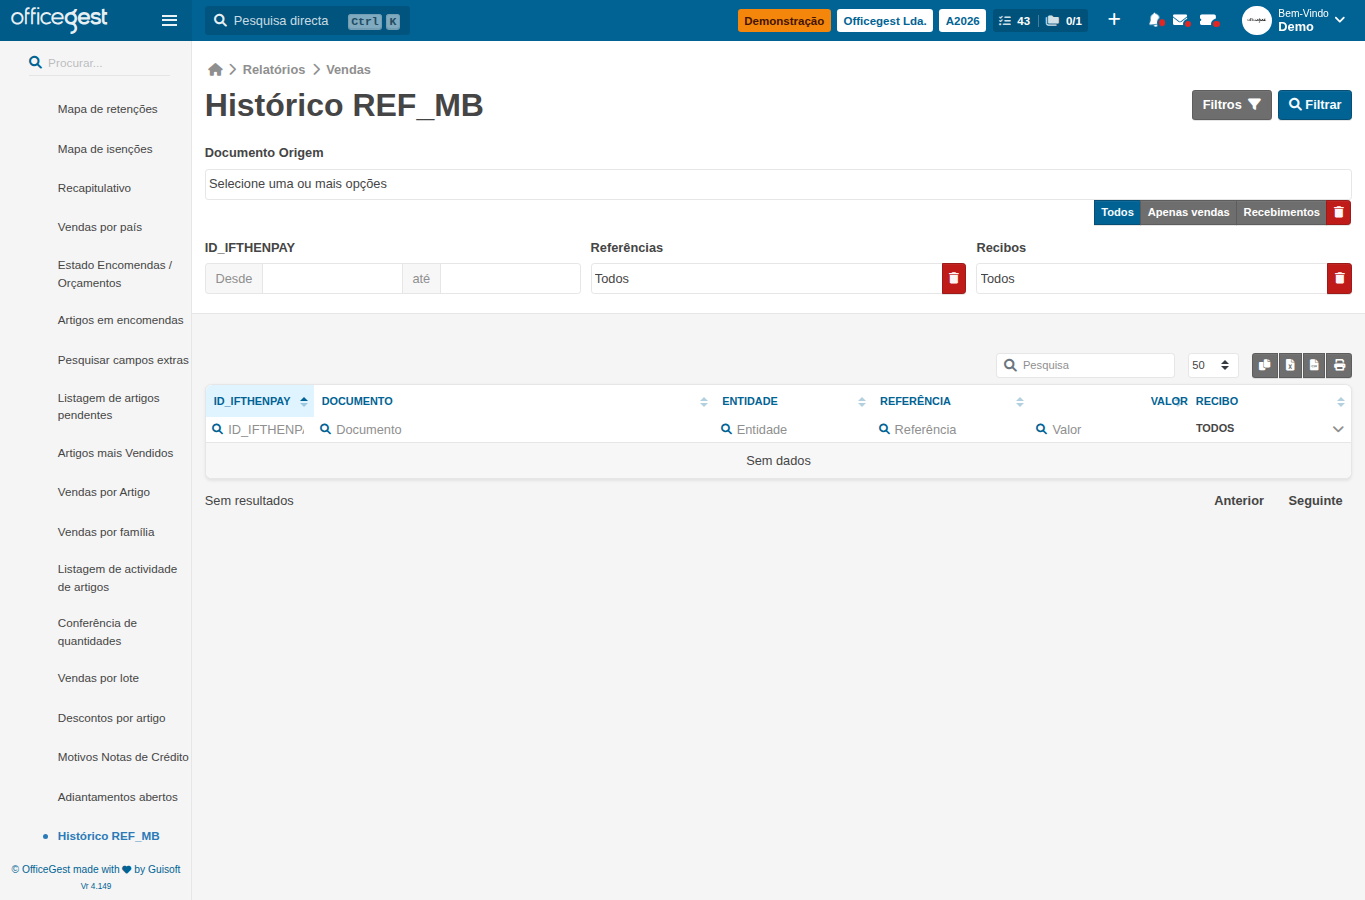Image resolution: width=1365 pixels, height=900 pixels.
Task: Open Vendas breadcrumb link
Action: (x=348, y=69)
